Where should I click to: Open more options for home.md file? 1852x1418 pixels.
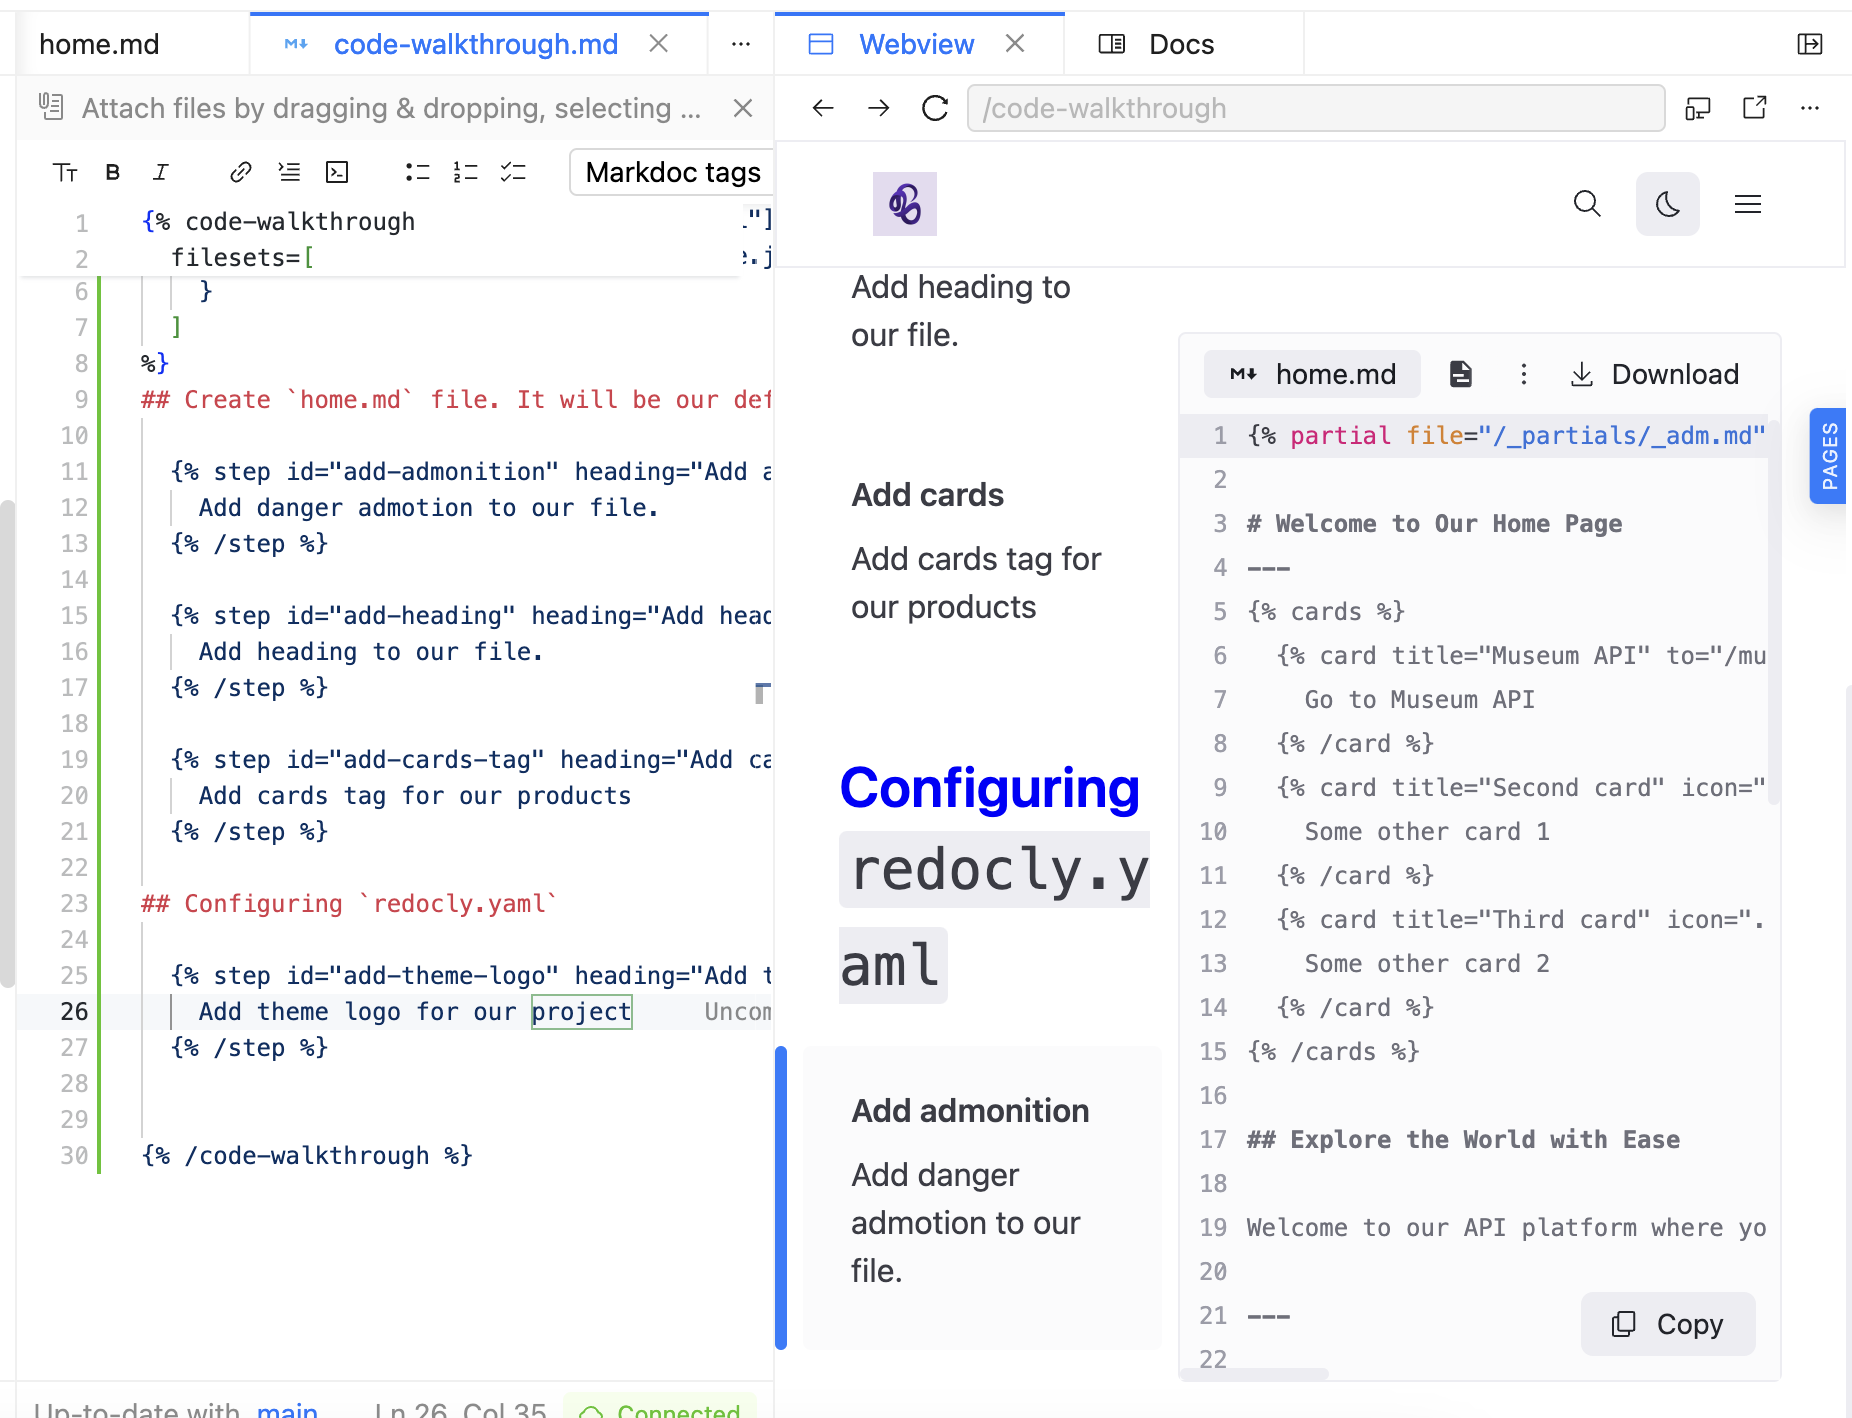click(x=1523, y=374)
